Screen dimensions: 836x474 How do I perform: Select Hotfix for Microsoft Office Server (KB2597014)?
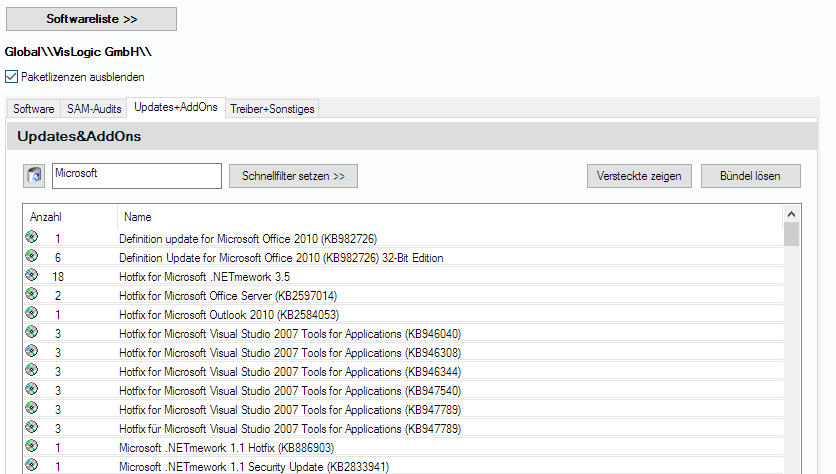point(228,296)
